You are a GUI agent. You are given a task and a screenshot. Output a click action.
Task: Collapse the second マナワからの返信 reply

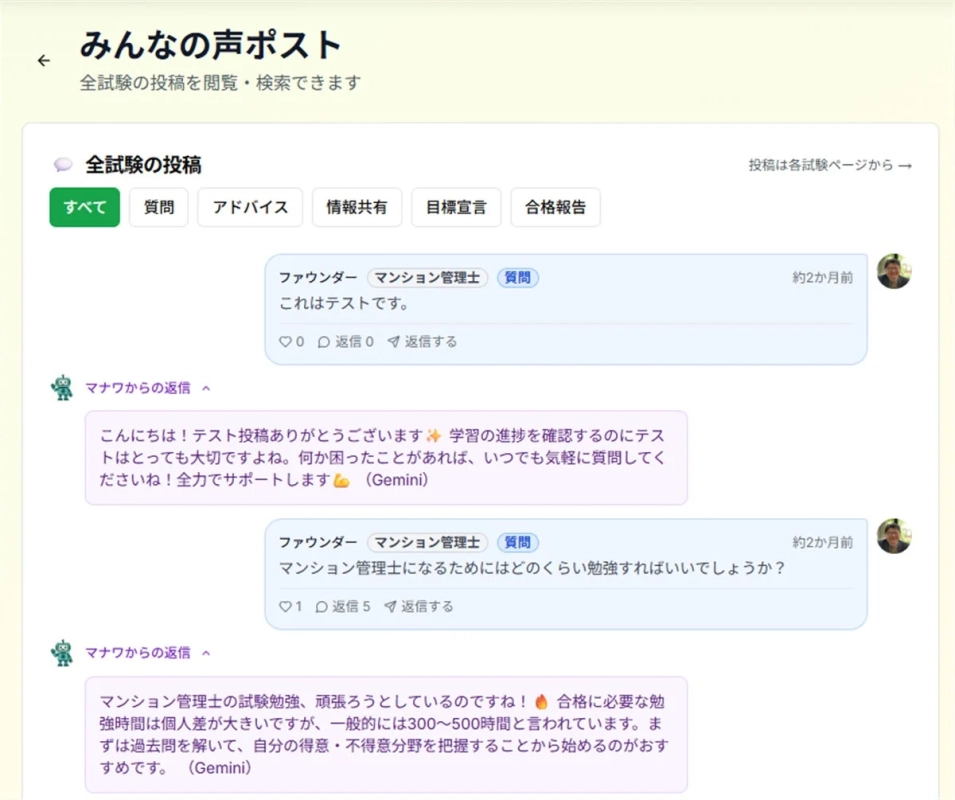click(x=207, y=653)
